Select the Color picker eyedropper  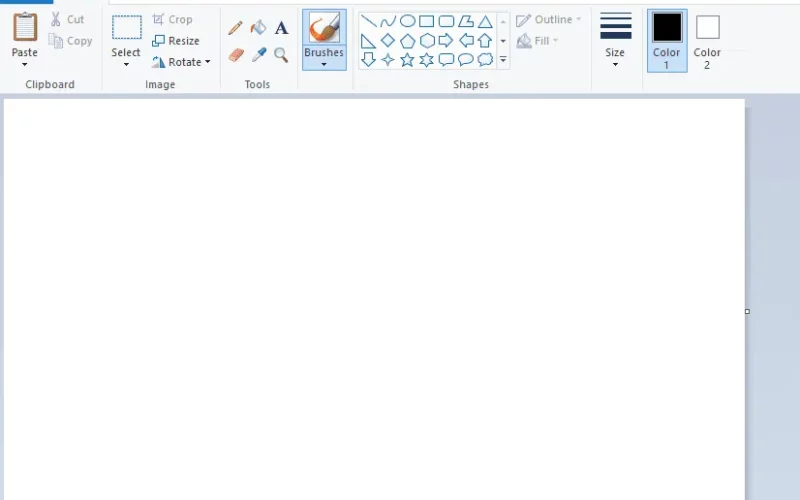coord(259,54)
